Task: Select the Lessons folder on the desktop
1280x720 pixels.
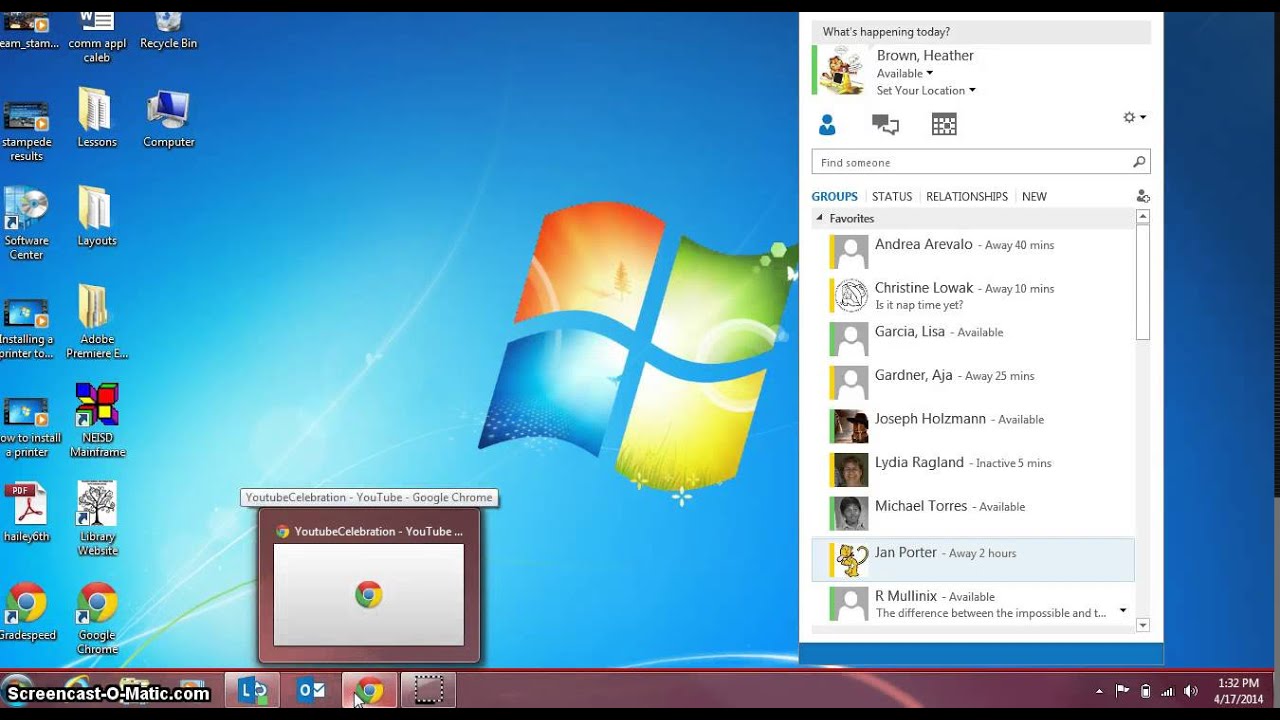Action: (x=97, y=119)
